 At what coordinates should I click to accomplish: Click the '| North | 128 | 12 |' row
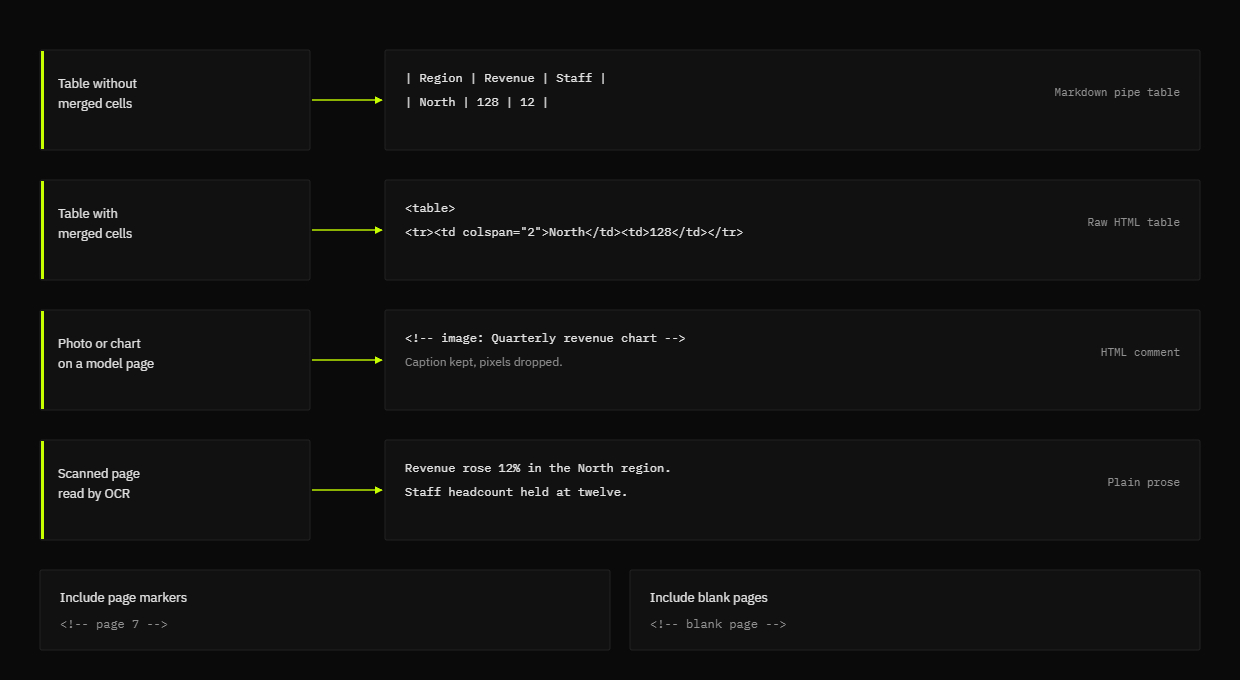pos(476,102)
